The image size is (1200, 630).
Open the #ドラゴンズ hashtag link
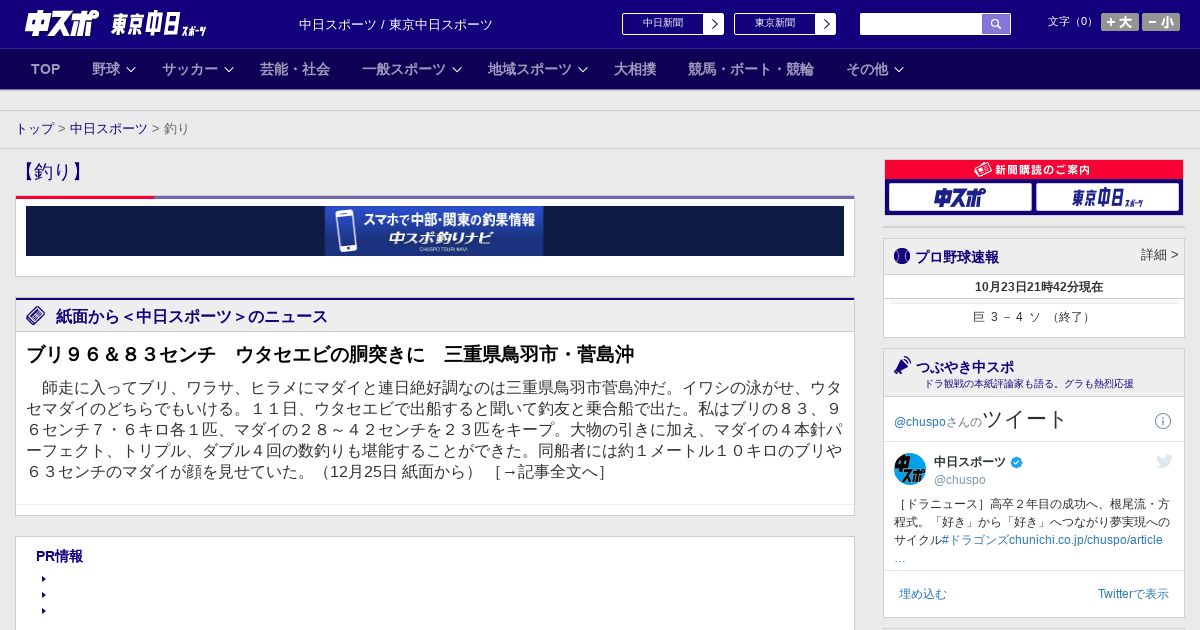click(x=974, y=540)
